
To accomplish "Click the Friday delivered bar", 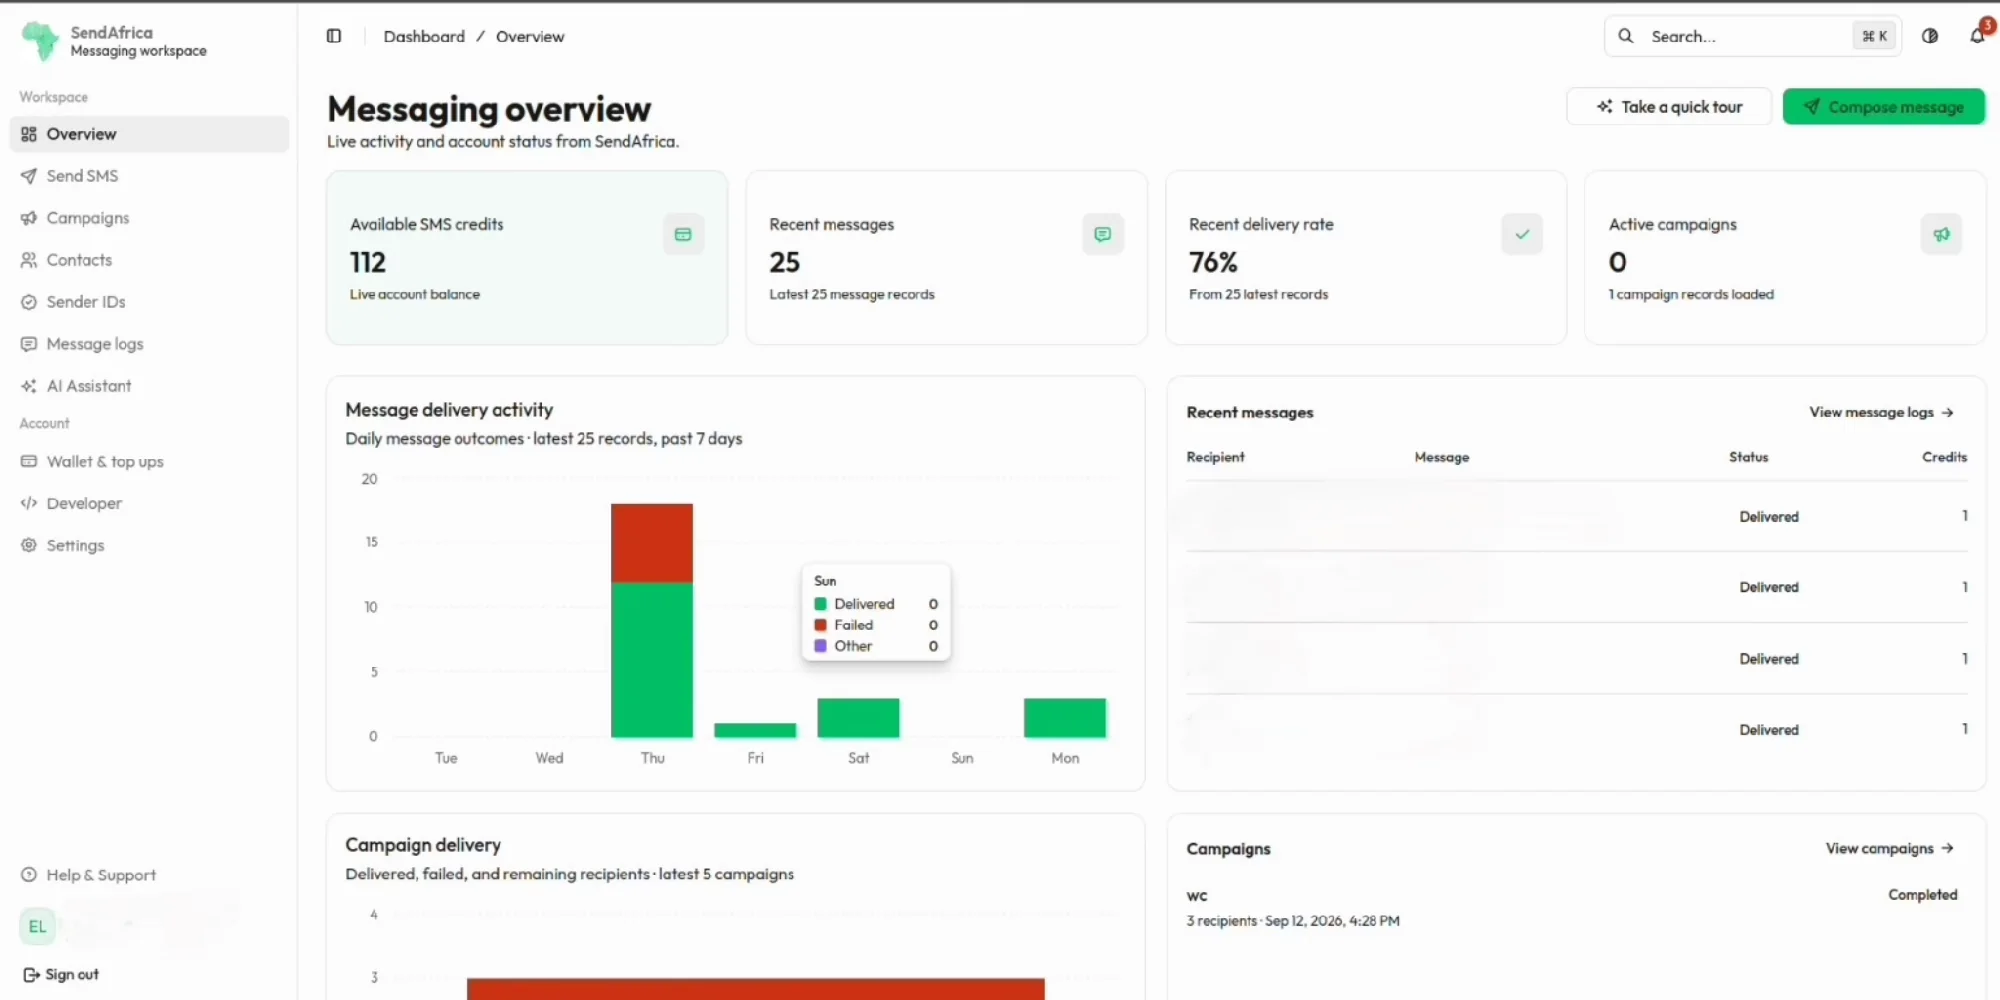I will point(755,730).
